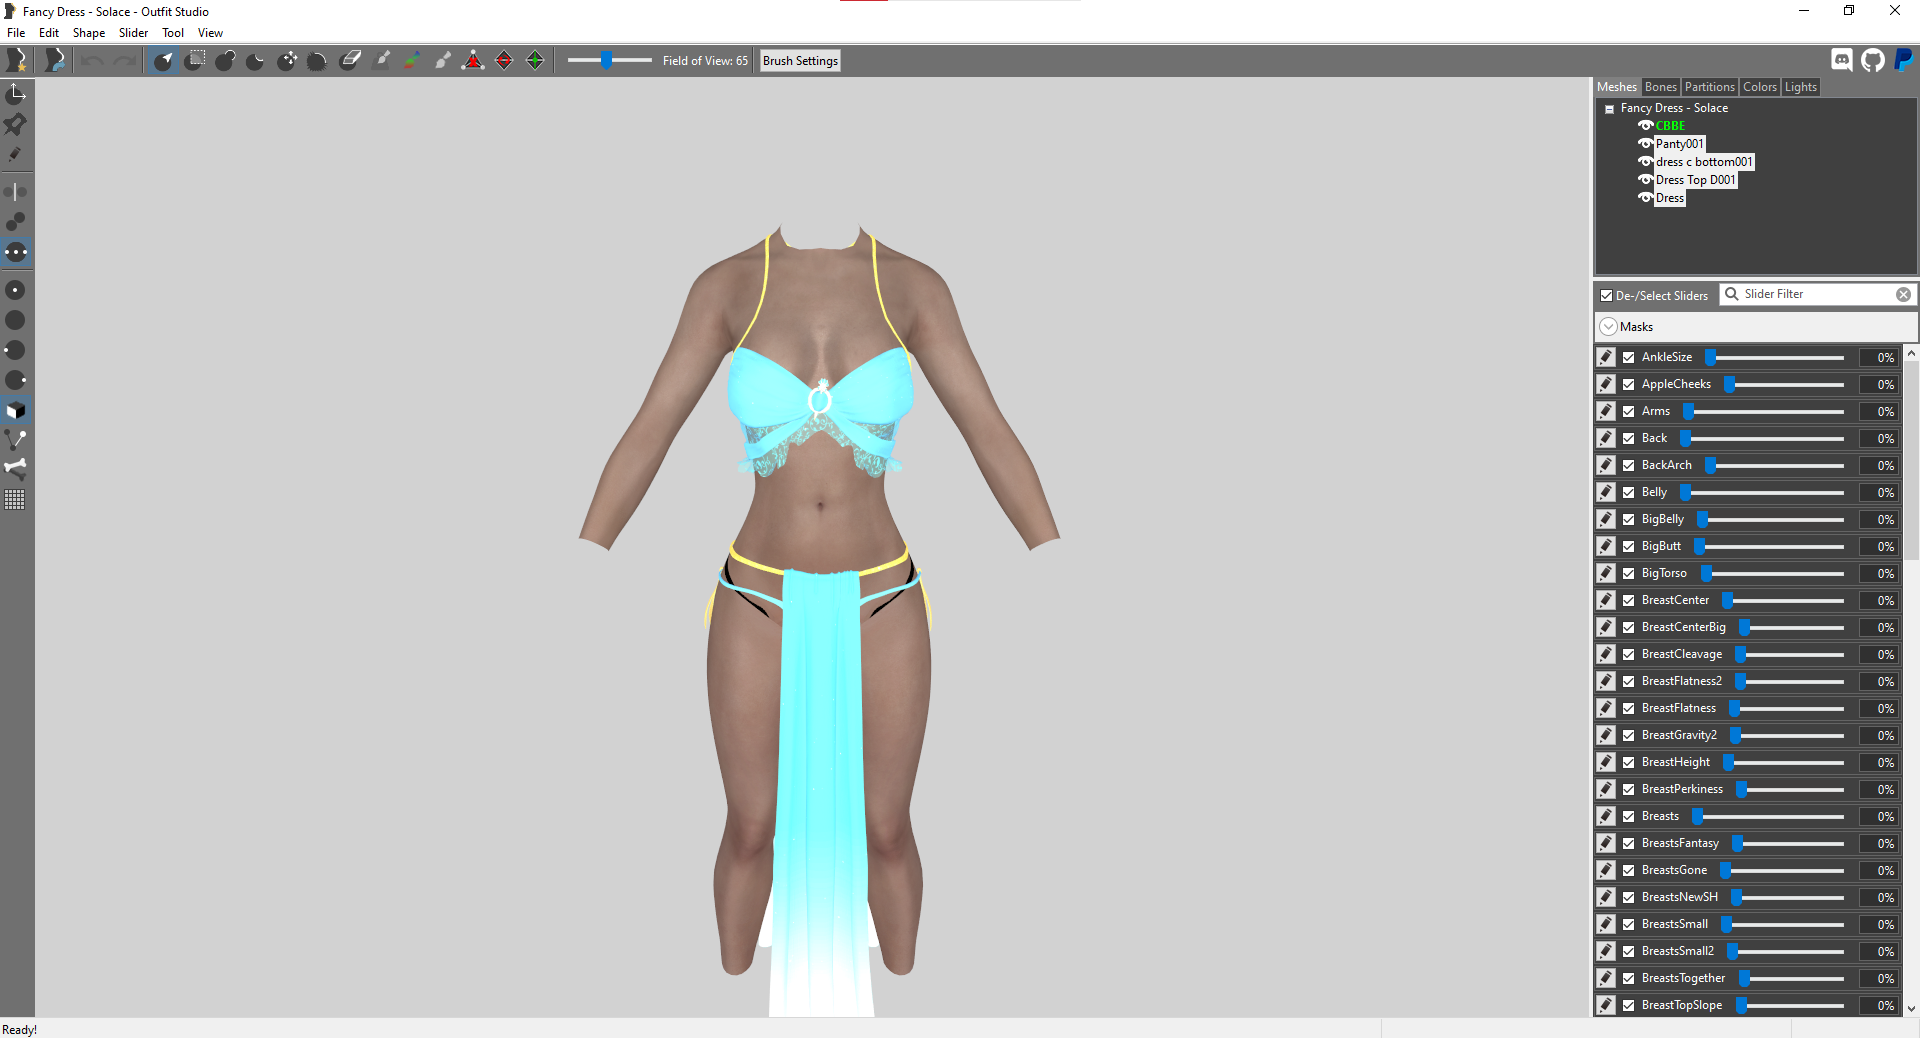Click into the Slider Filter search field
Screen dimensions: 1920x1038
point(1818,294)
